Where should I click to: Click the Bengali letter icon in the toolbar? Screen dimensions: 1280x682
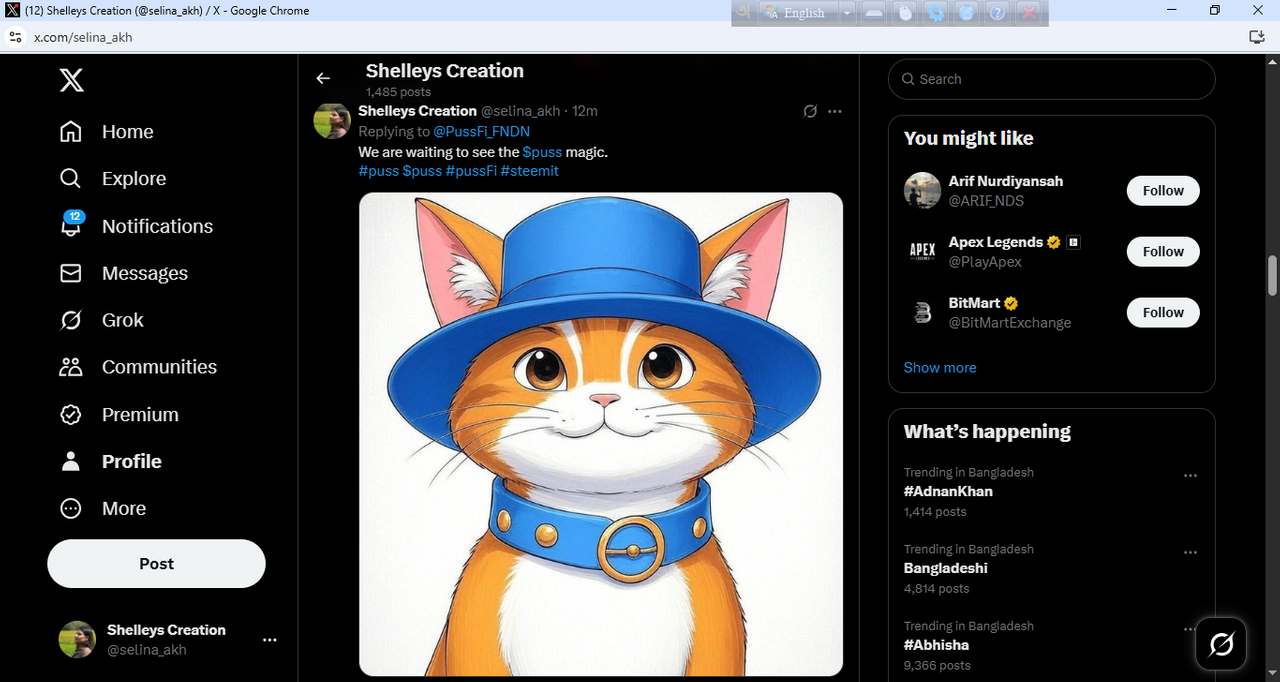[x=744, y=13]
